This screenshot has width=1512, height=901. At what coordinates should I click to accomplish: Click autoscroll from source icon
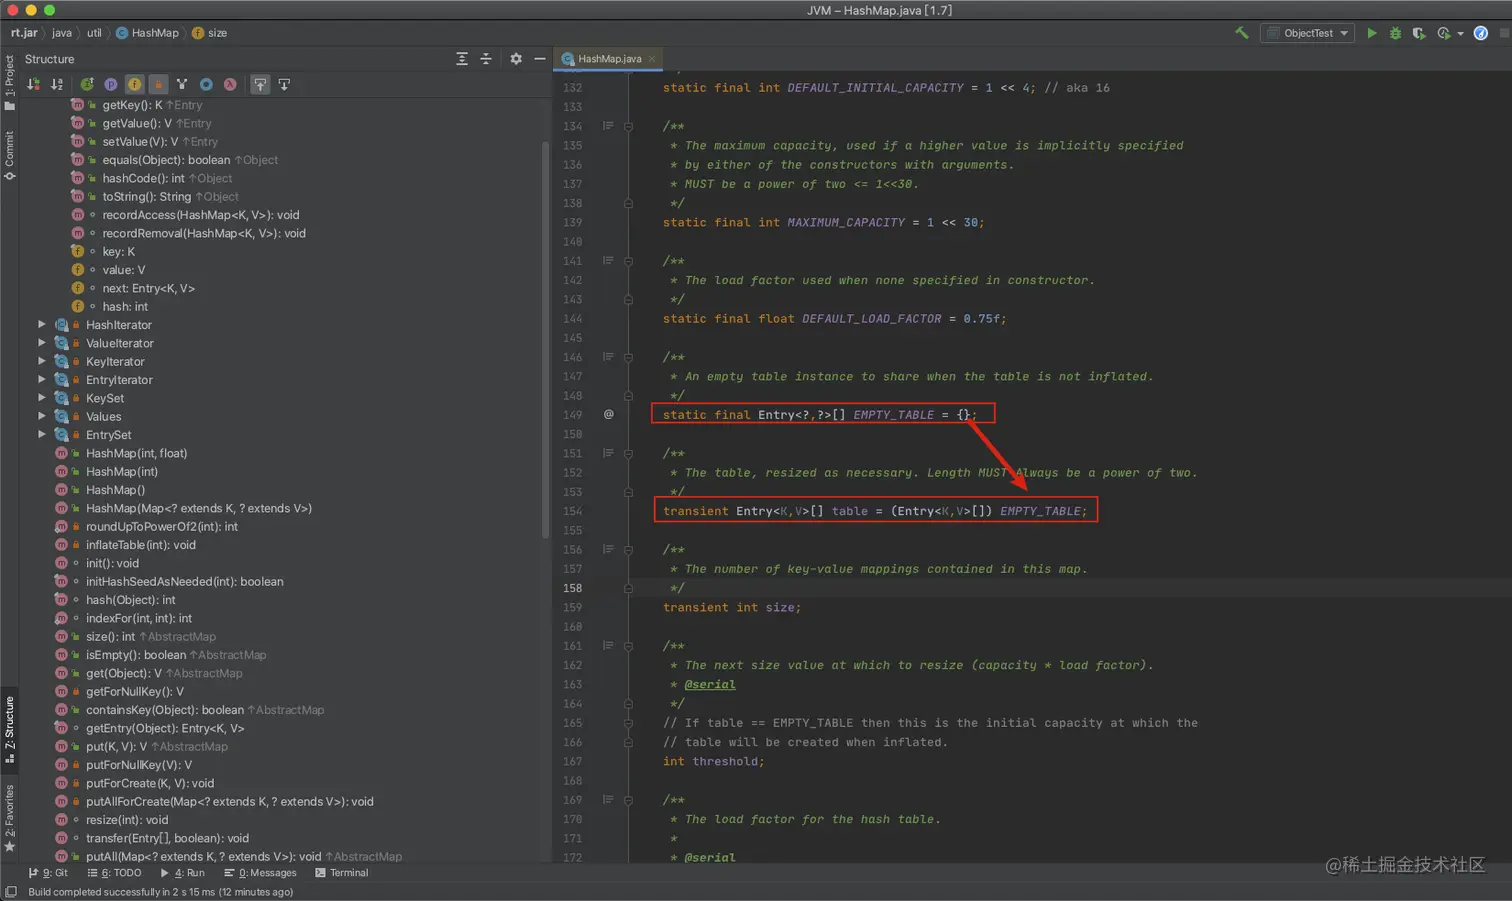(x=284, y=85)
